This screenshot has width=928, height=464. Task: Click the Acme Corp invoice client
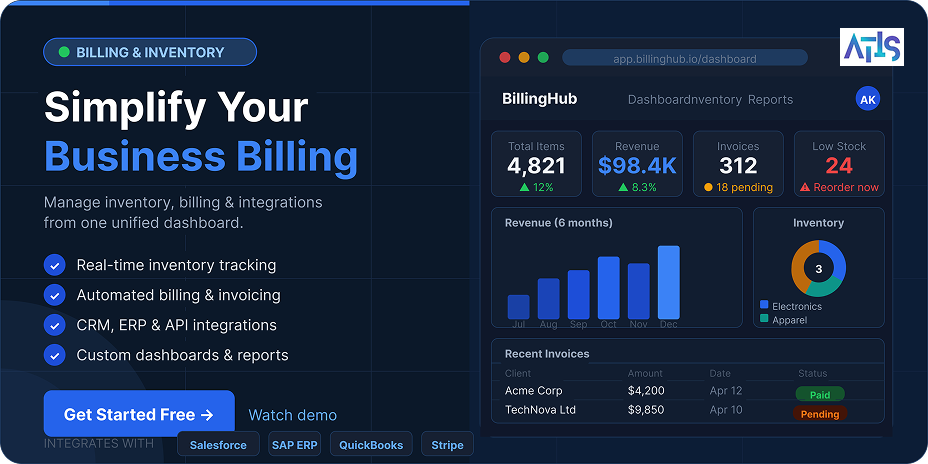533,391
